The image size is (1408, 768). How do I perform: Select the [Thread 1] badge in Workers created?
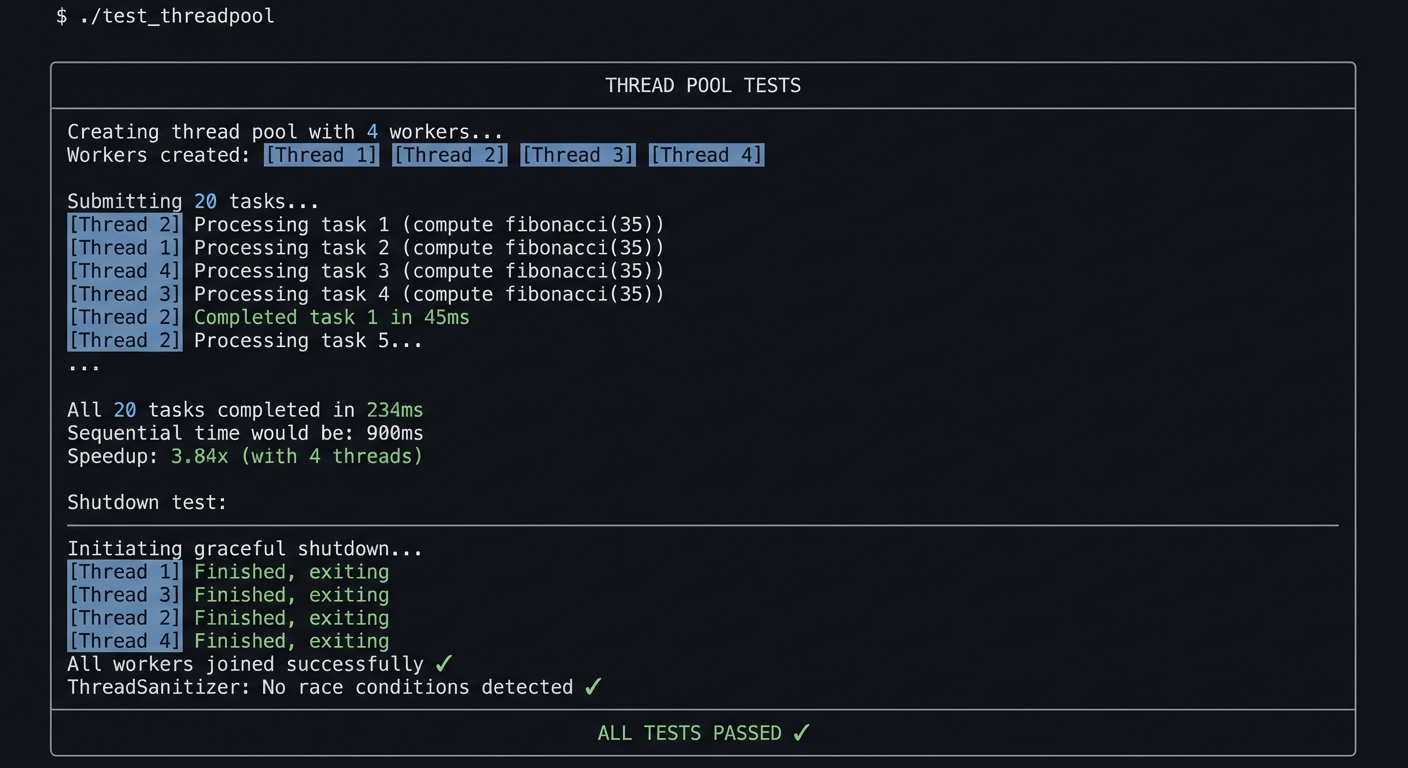(x=320, y=155)
